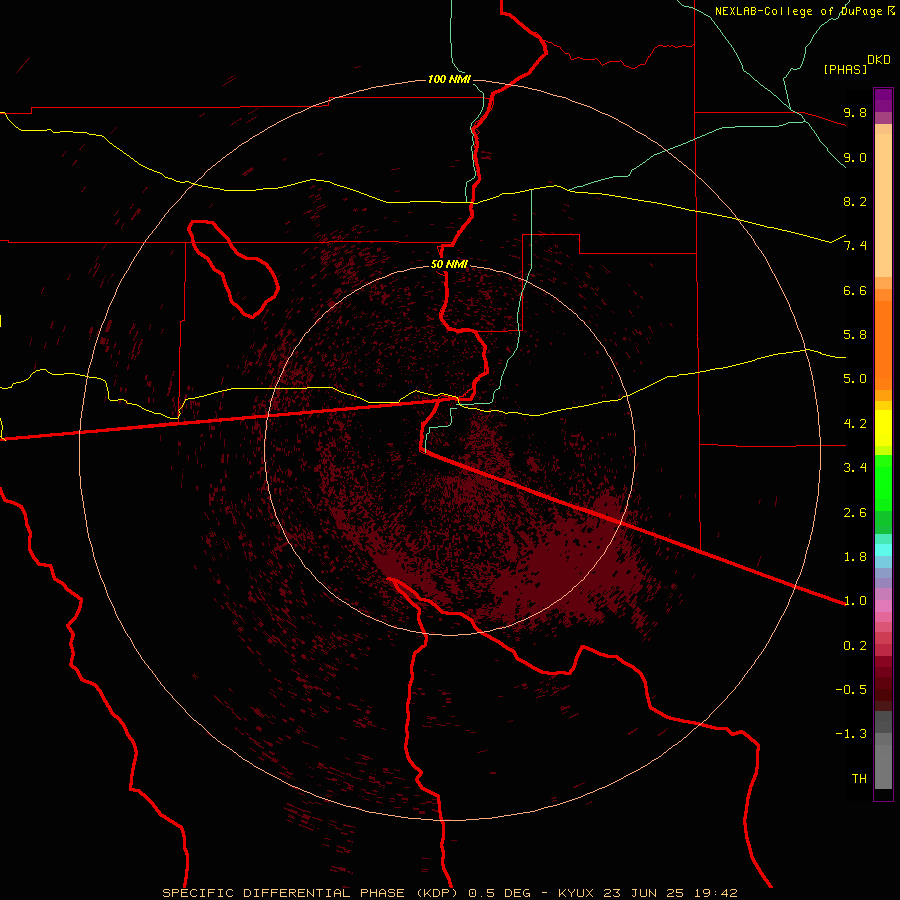900x900 pixels.
Task: Click the 19:42 timestamp
Action: [715, 893]
